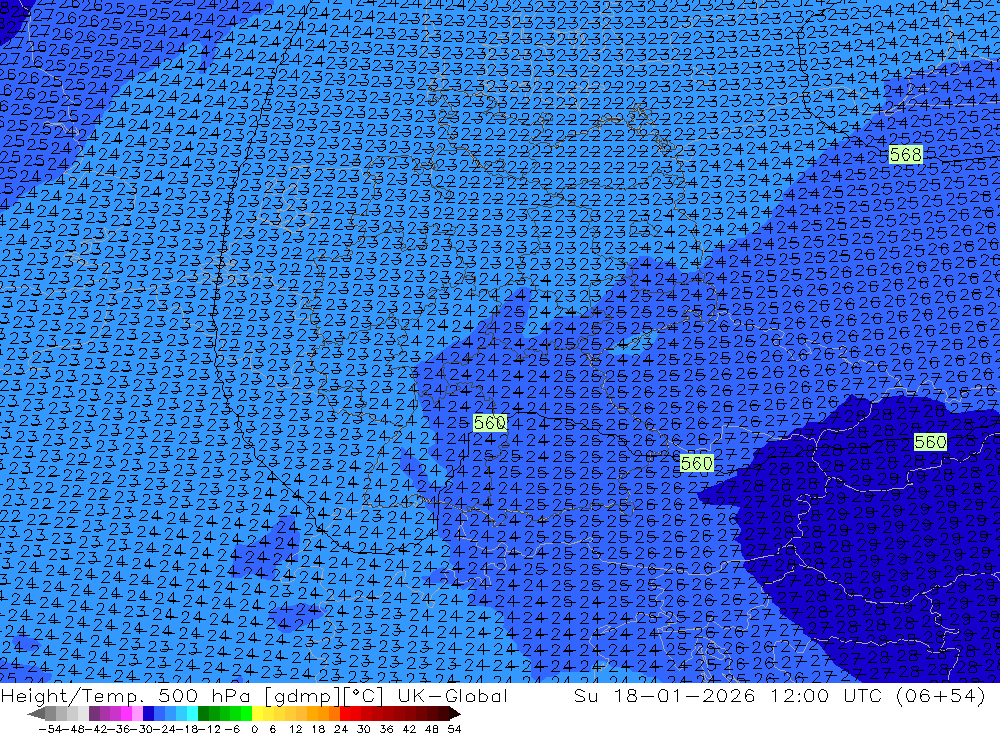Click the gray left arrow of color scale
The image size is (1000, 733).
click(x=36, y=714)
